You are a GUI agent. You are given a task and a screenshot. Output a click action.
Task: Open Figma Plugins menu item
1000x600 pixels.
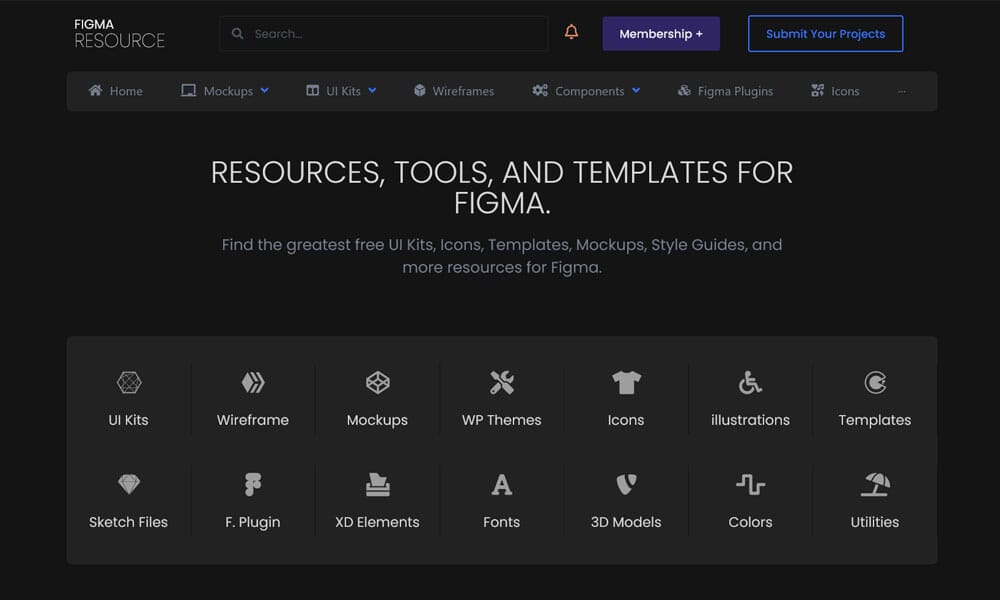pos(735,91)
